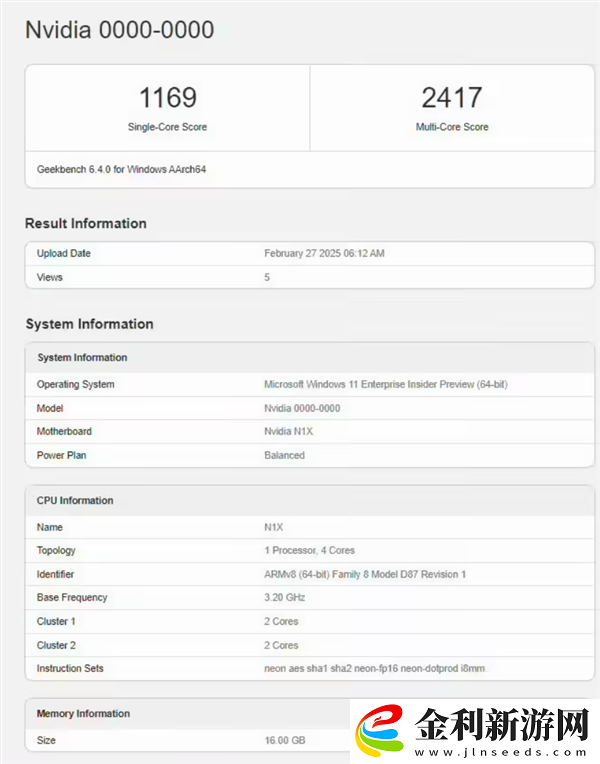Screen dimensions: 600x764
Task: Click the "Power Plan" row label
Action: pyautogui.click(x=61, y=455)
